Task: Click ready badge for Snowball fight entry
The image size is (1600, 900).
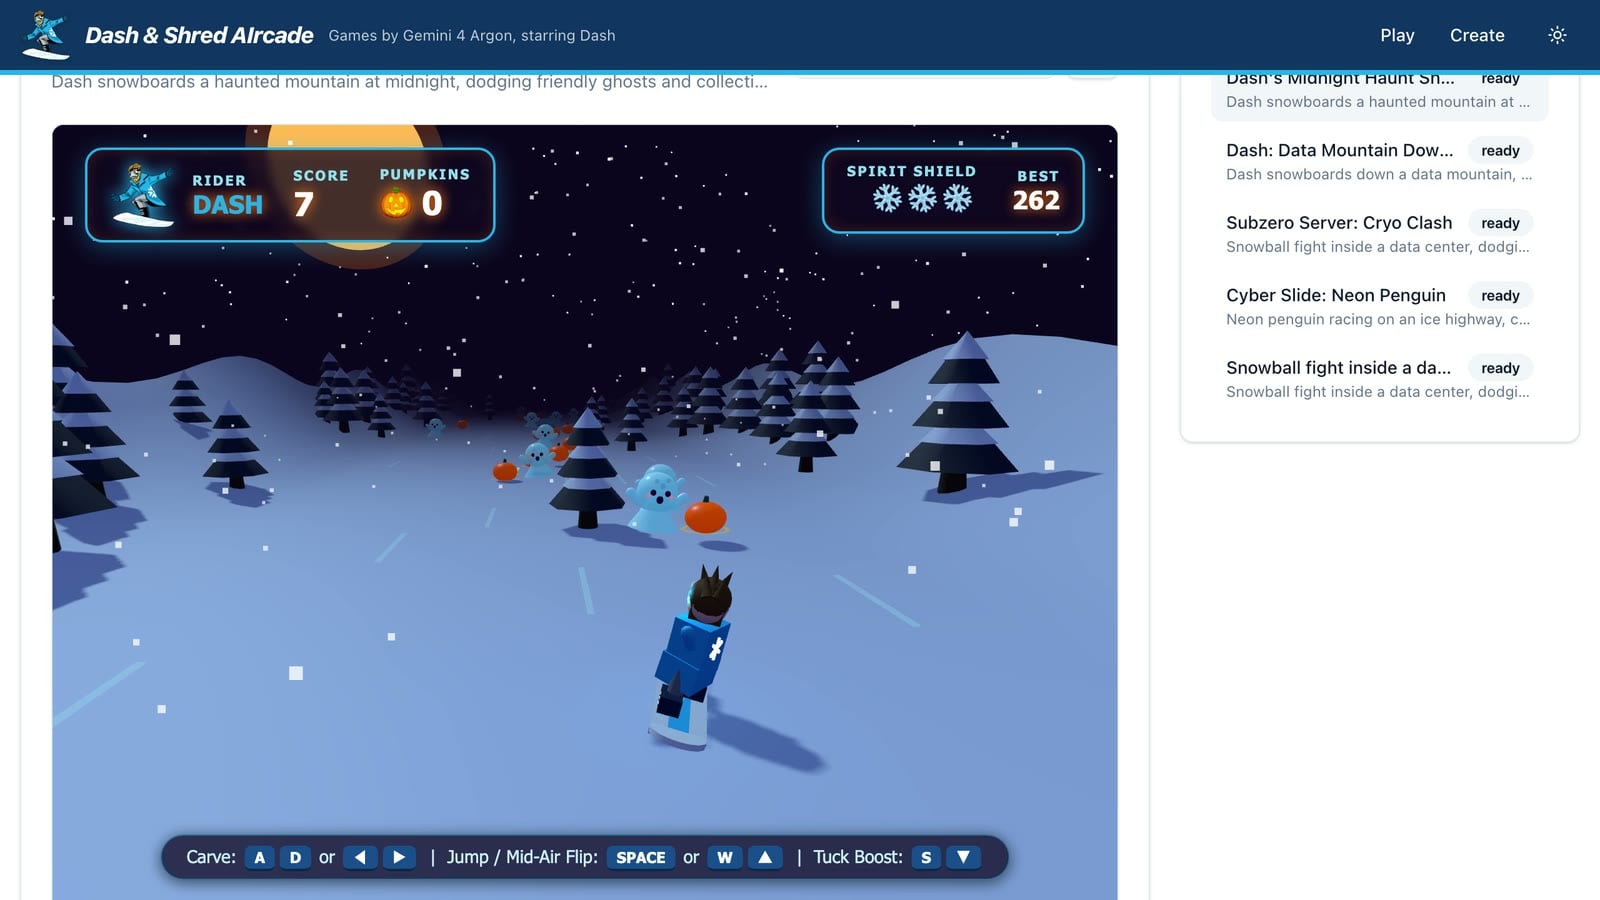Action: click(x=1500, y=368)
